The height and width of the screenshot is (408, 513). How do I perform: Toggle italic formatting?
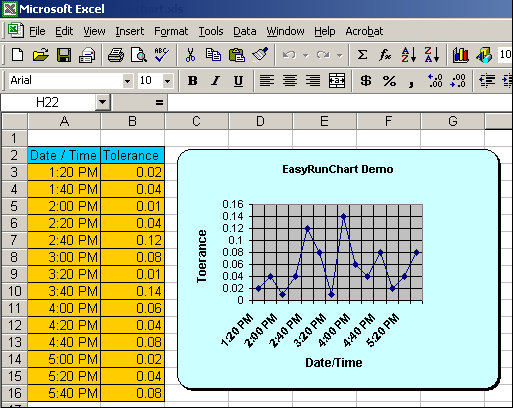(x=215, y=81)
